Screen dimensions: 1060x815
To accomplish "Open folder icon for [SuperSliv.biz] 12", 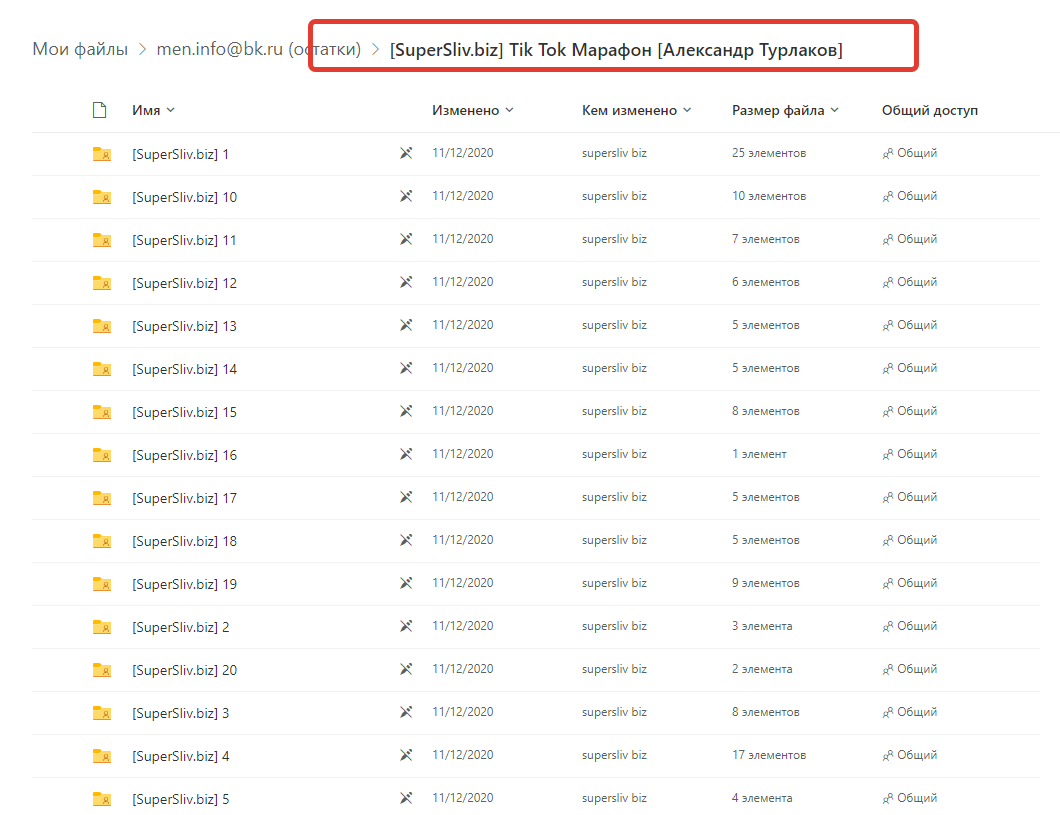I will point(102,283).
